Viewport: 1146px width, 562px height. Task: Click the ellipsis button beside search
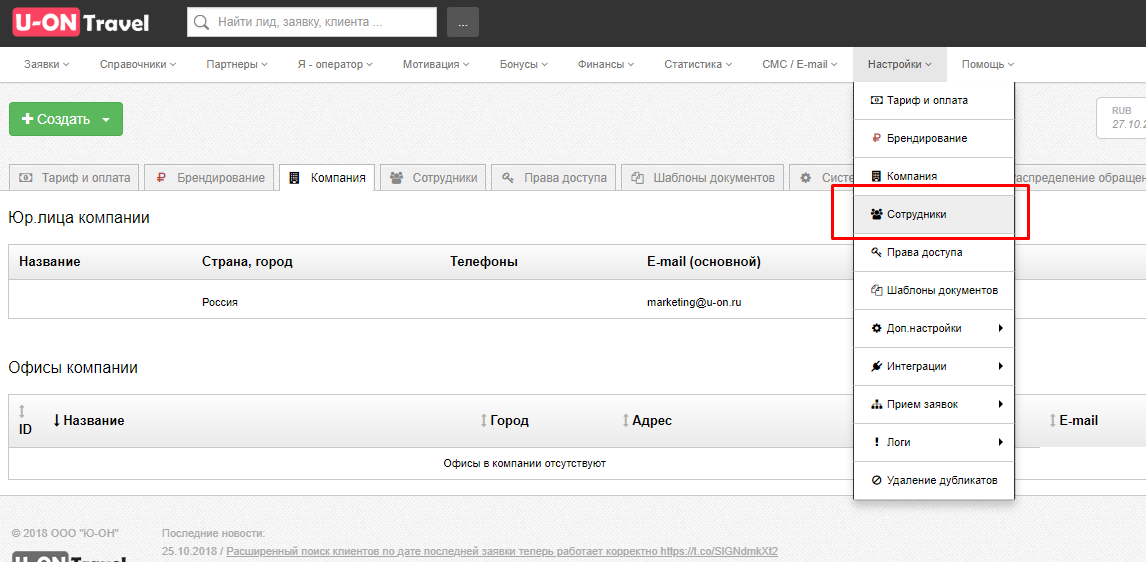(462, 22)
